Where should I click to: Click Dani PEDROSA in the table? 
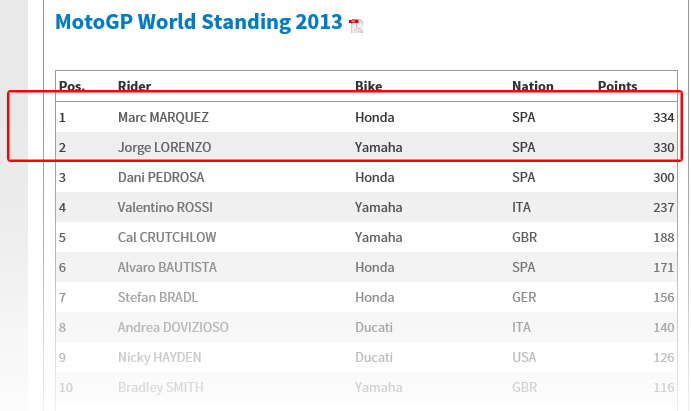(x=161, y=178)
